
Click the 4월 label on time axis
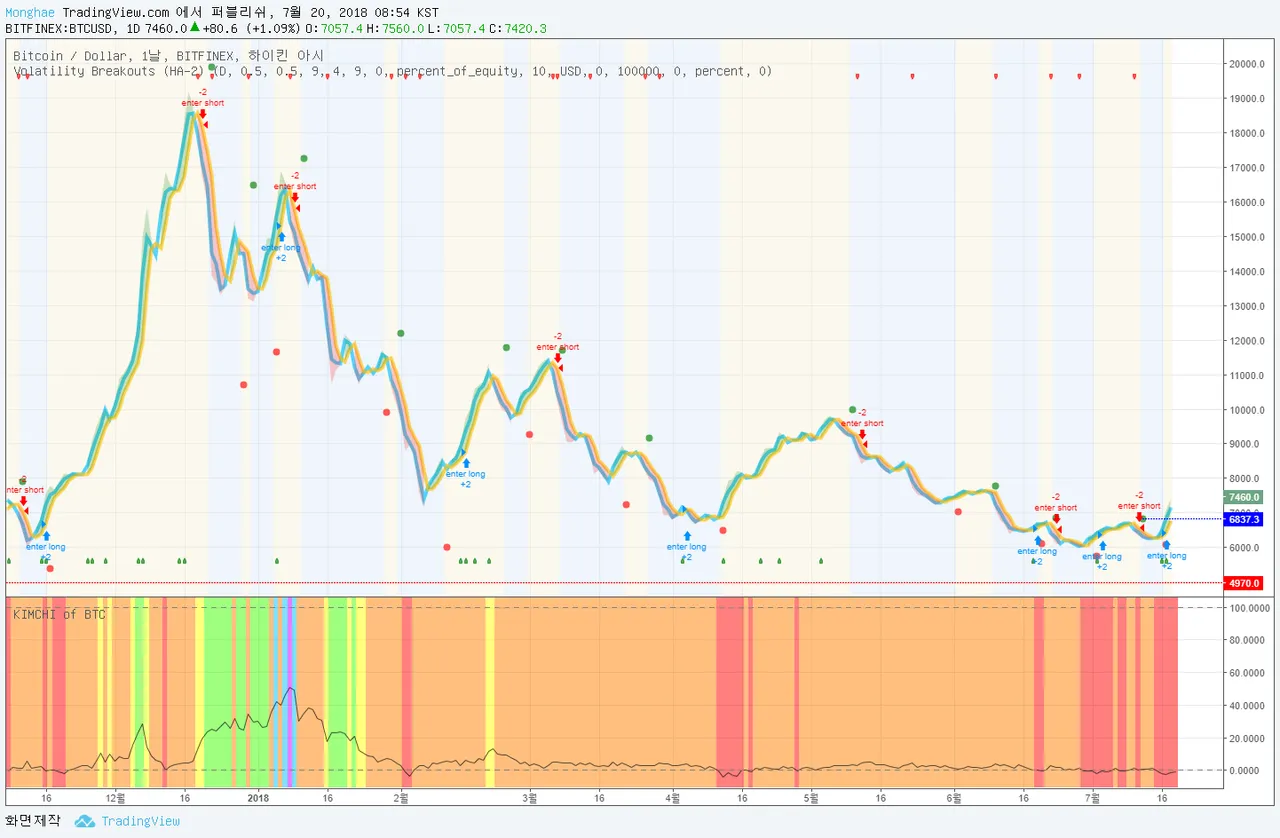[673, 798]
